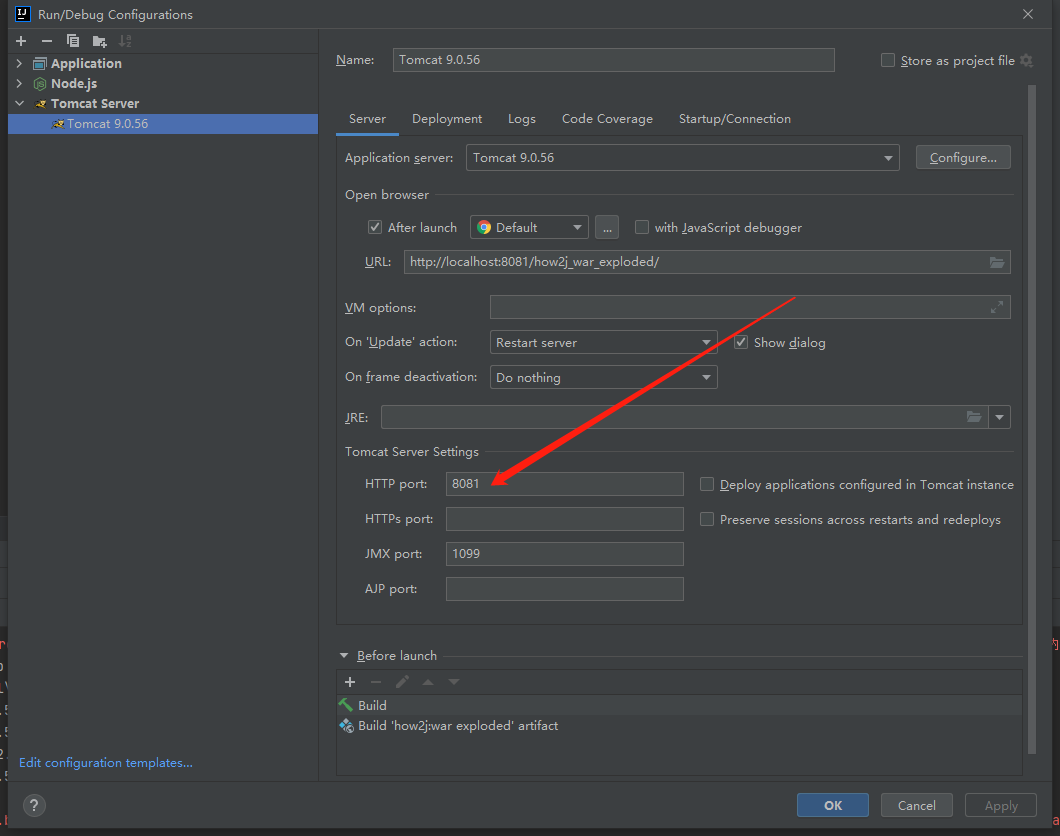Viewport: 1060px width, 836px height.
Task: Click the Save Configuration to folder icon
Action: tap(99, 41)
